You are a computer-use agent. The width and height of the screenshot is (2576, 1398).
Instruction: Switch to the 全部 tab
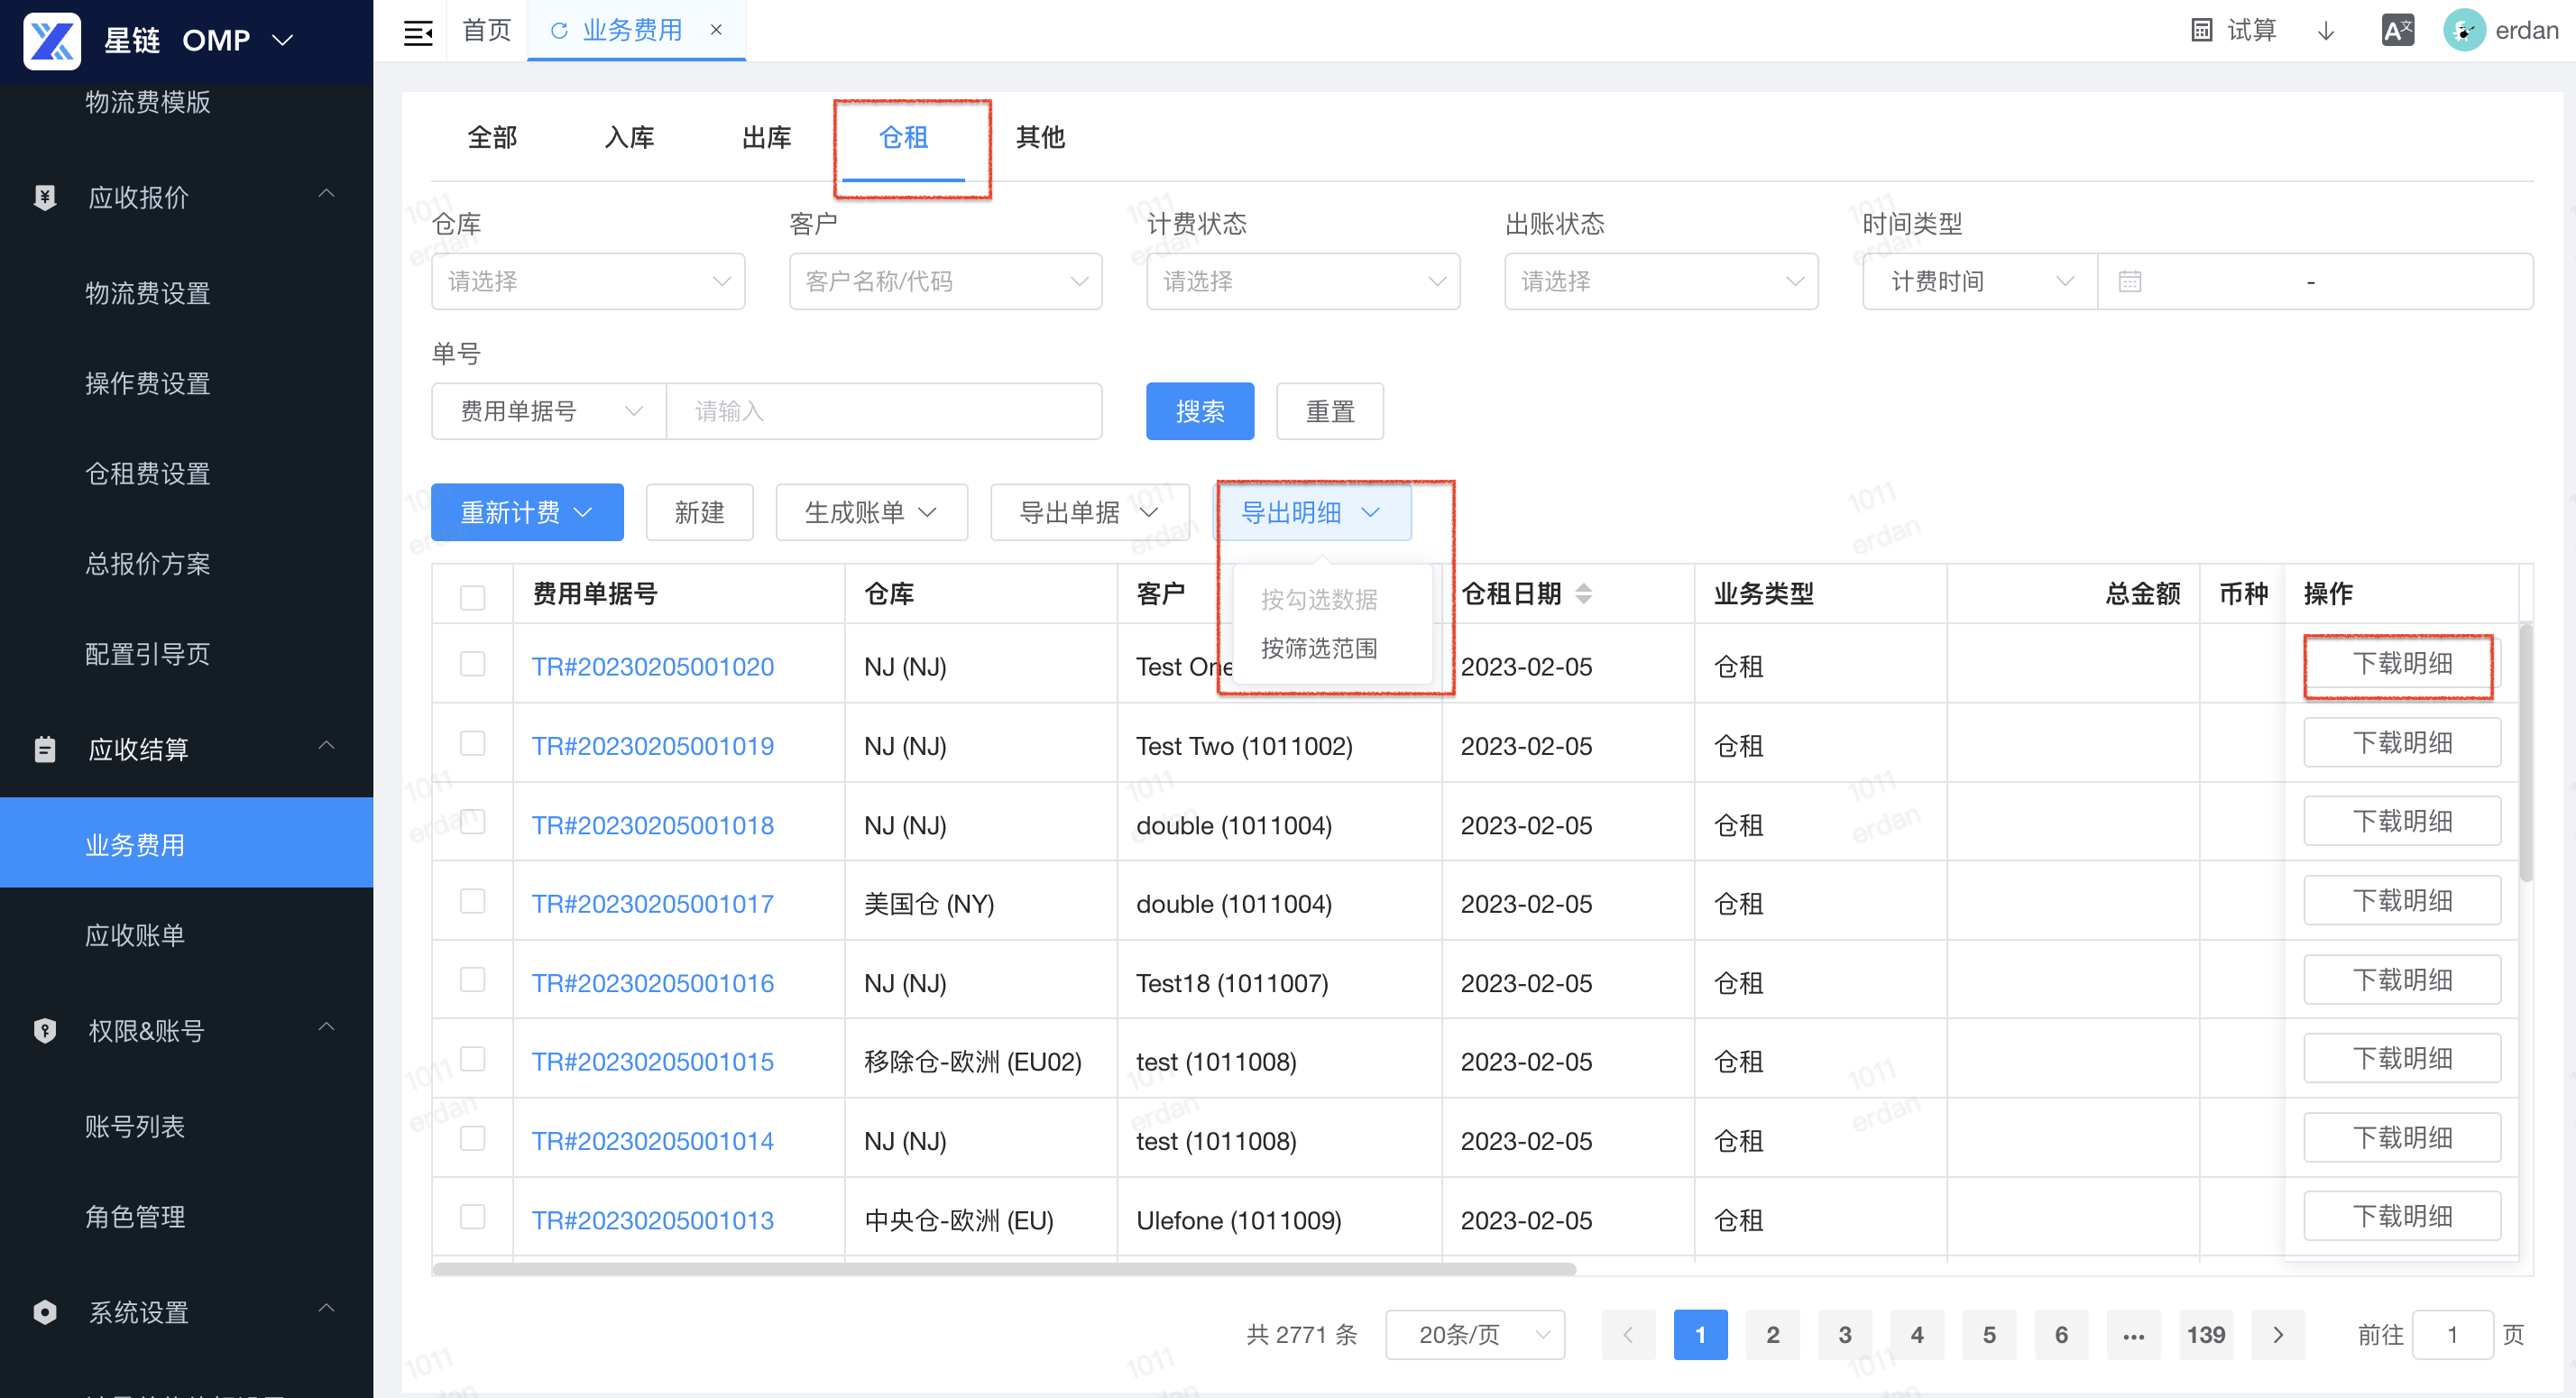[492, 137]
